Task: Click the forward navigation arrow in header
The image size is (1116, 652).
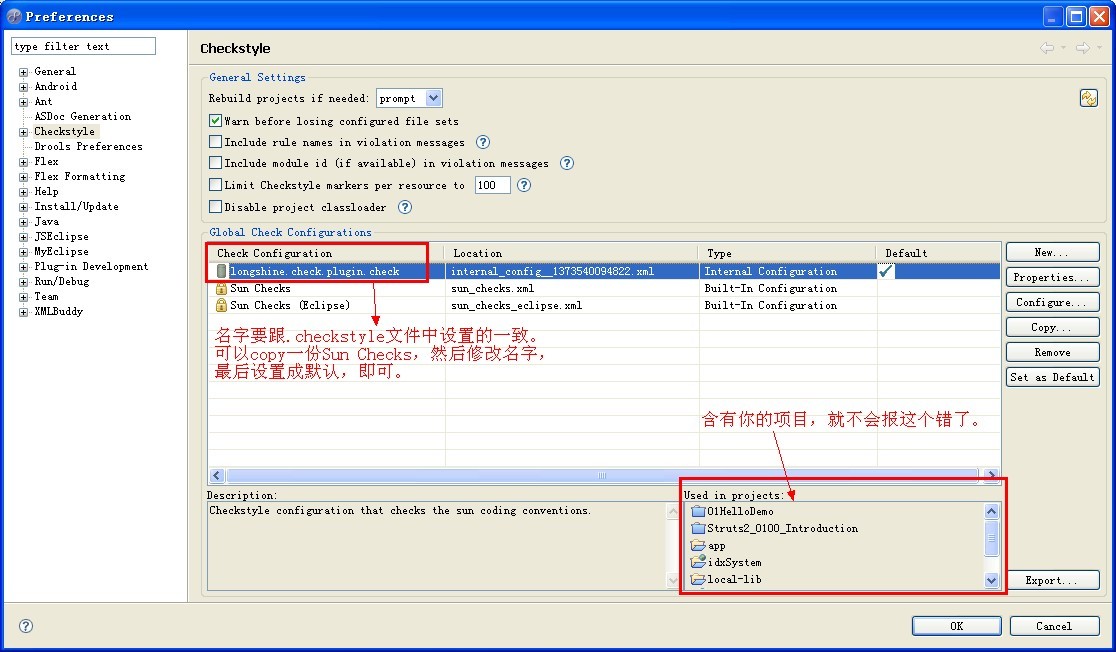Action: (1083, 48)
